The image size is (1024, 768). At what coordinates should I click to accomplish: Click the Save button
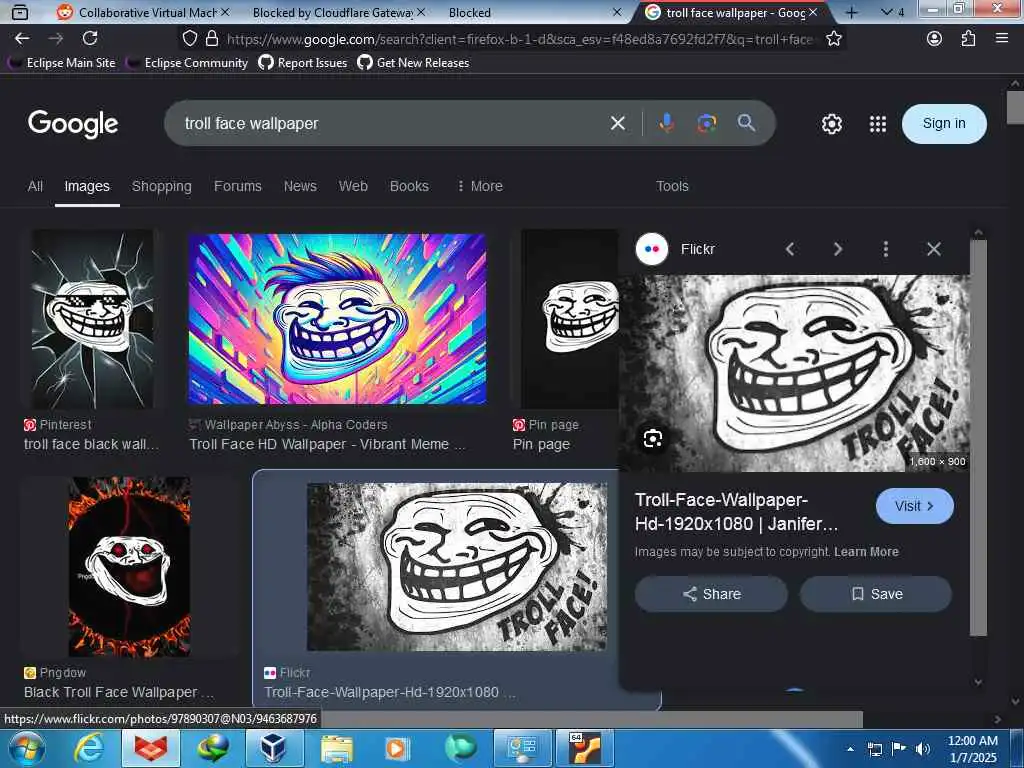pyautogui.click(x=876, y=594)
